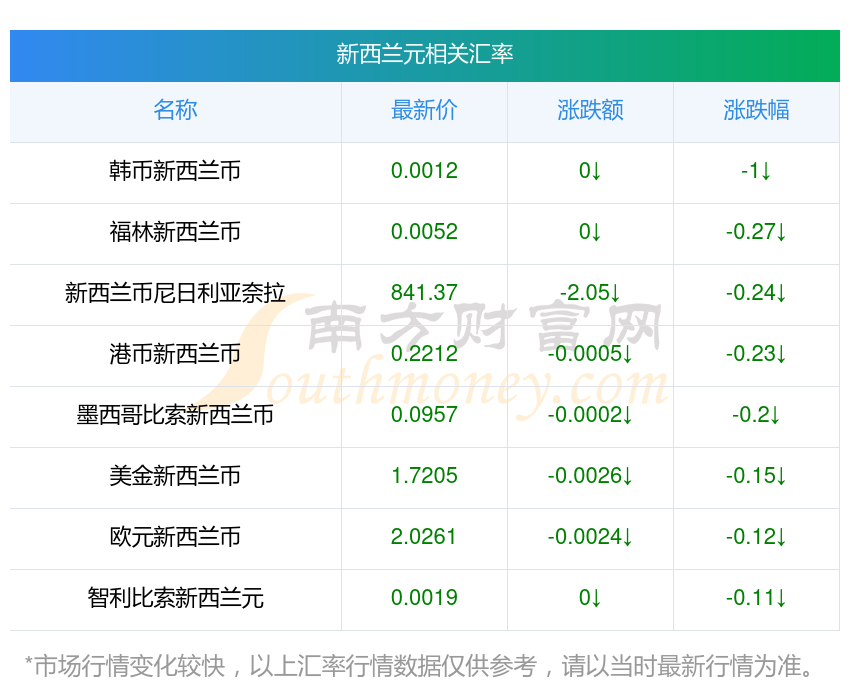This screenshot has height=697, width=850.
Task: Click the 欧元新西兰币 row name
Action: 175,537
